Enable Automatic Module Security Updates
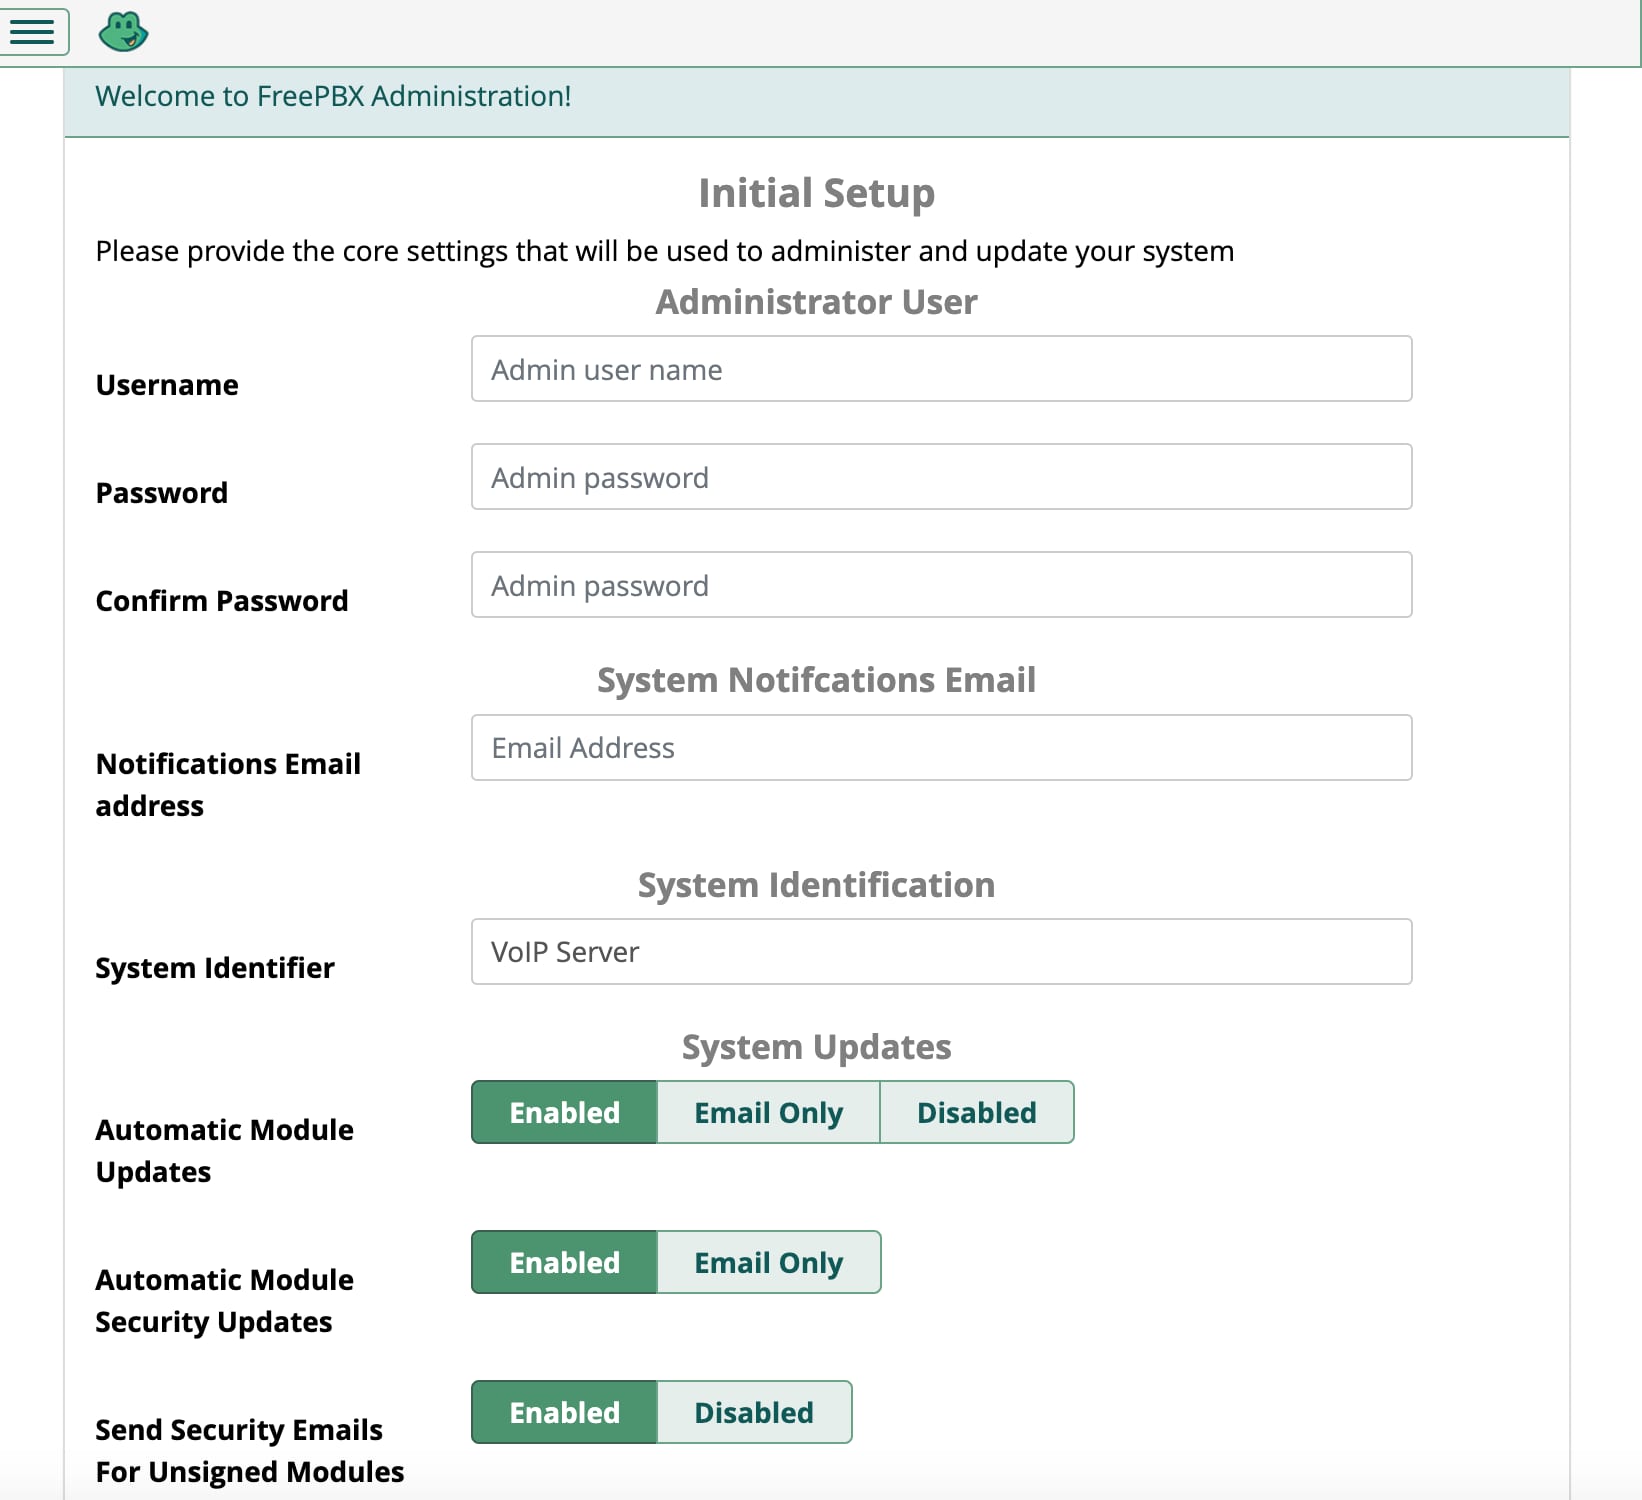The height and width of the screenshot is (1500, 1642). point(563,1262)
